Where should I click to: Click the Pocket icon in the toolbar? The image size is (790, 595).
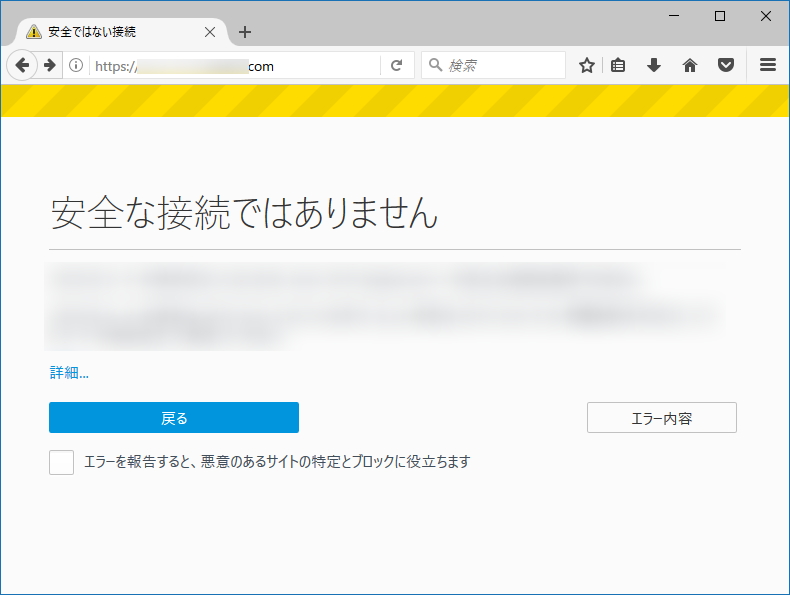(726, 65)
